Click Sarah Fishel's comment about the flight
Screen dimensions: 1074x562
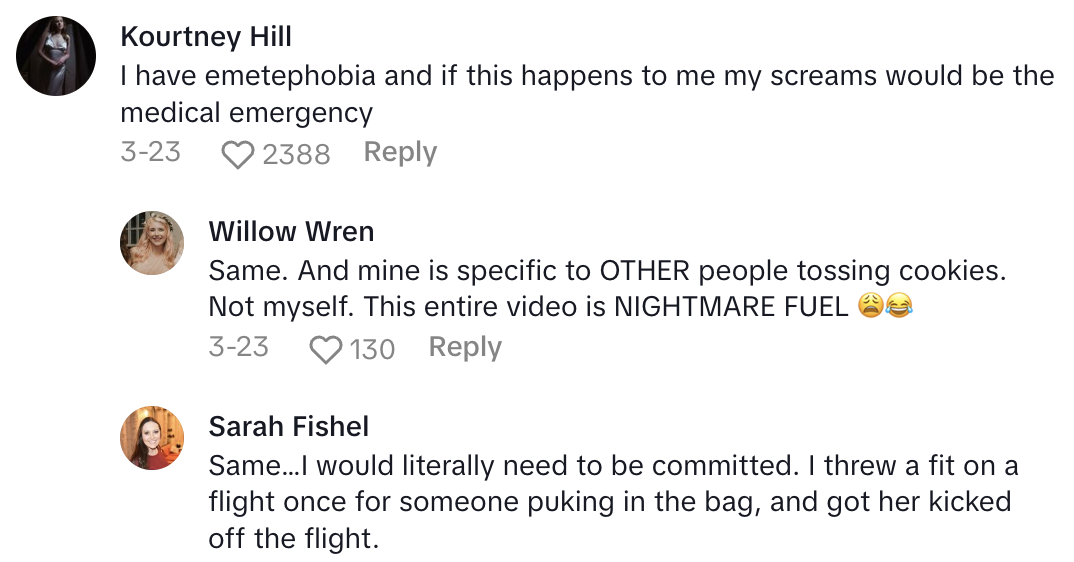pos(610,503)
